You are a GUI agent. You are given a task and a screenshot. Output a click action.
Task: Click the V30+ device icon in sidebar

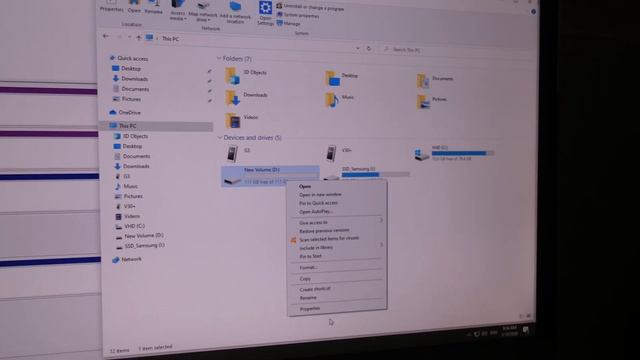point(118,206)
